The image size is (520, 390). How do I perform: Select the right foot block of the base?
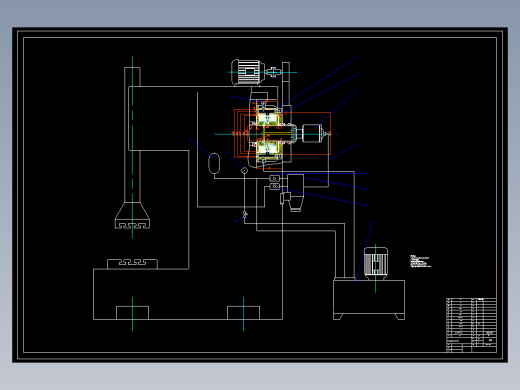(x=243, y=313)
